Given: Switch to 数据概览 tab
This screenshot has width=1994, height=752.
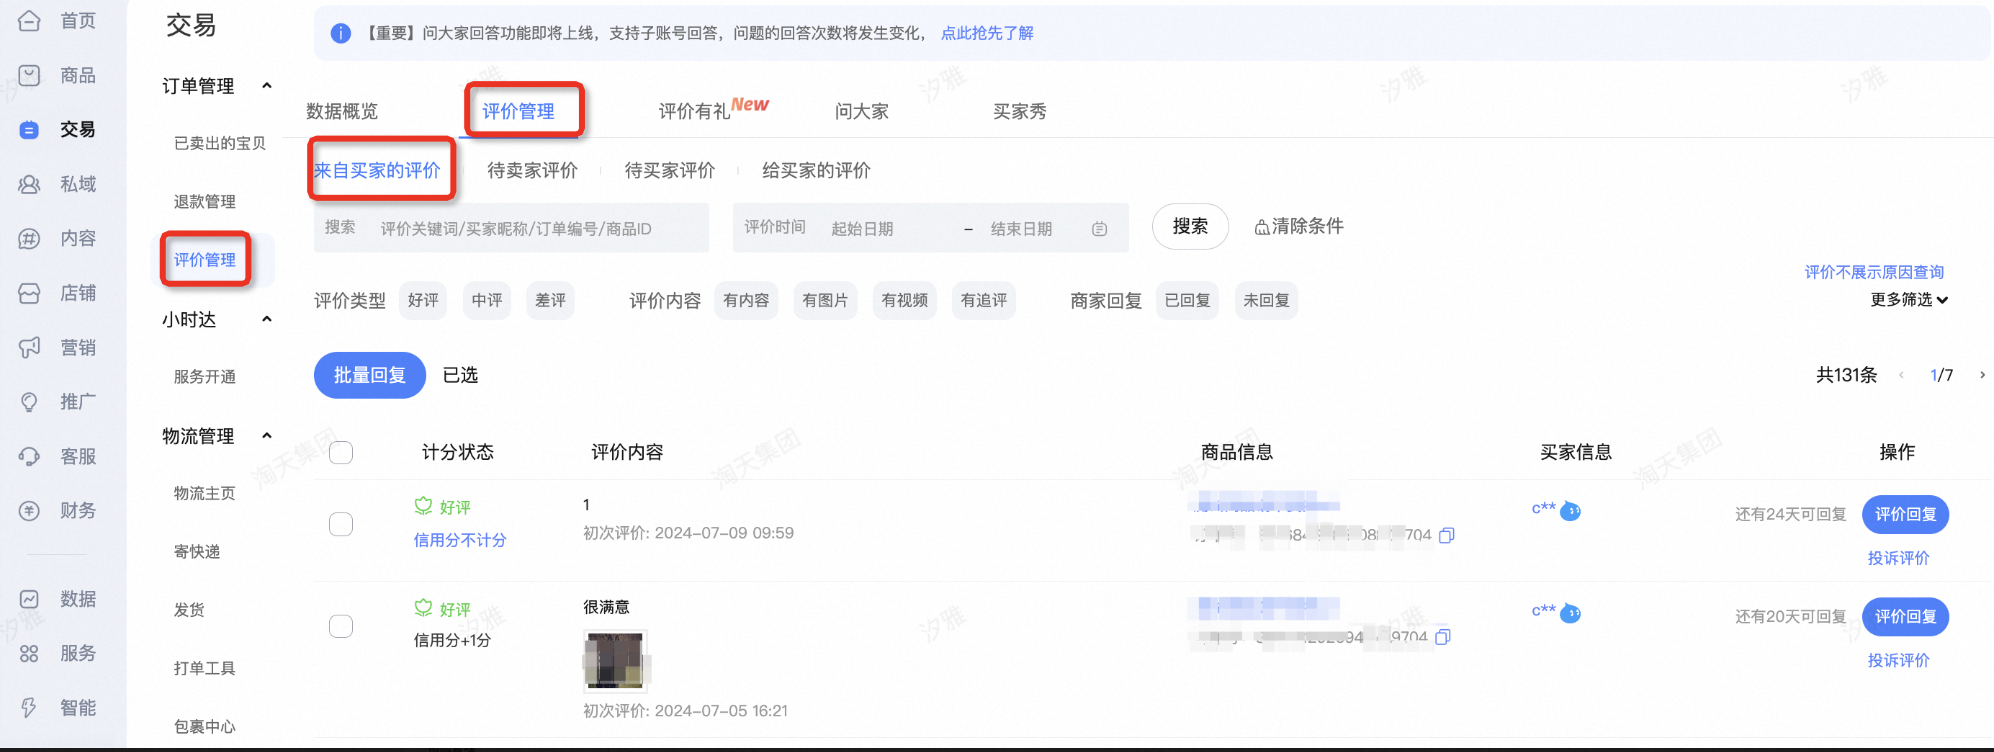Looking at the screenshot, I should pyautogui.click(x=342, y=111).
